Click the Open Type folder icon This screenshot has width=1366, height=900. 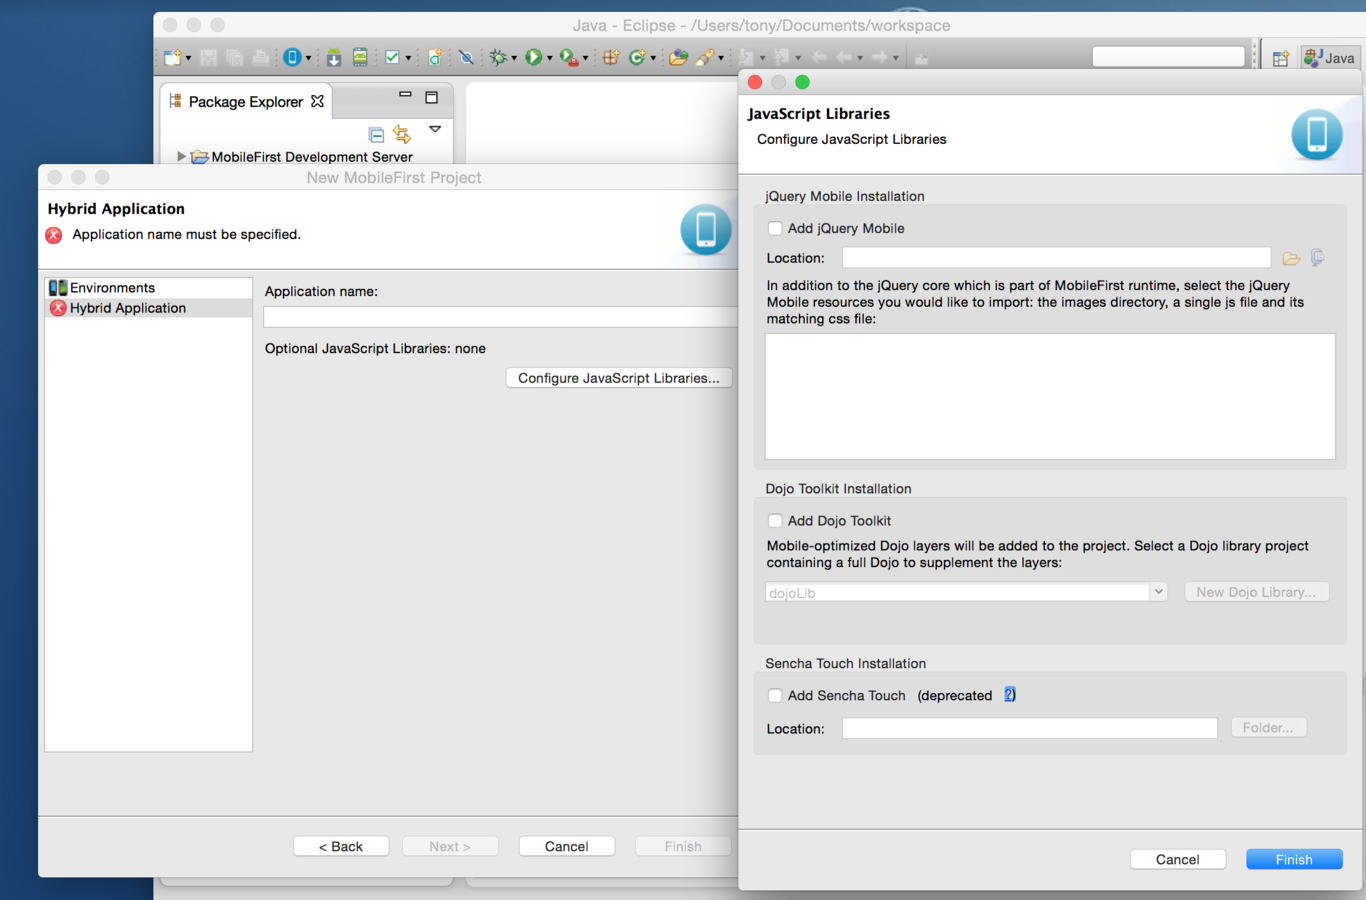[678, 58]
